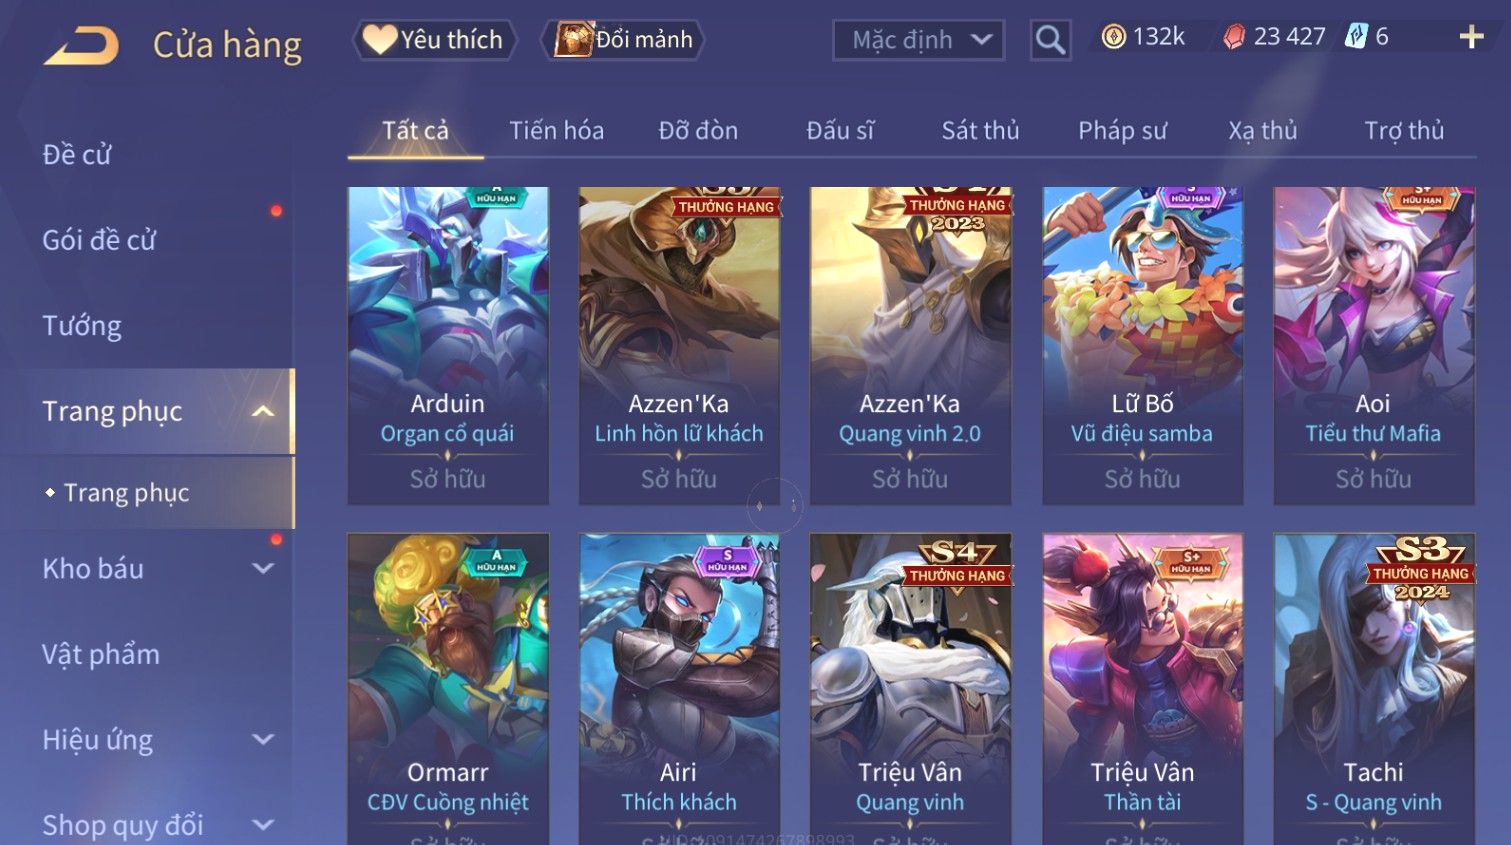Image resolution: width=1511 pixels, height=845 pixels.
Task: Open the Mặc định sort dropdown
Action: [919, 40]
